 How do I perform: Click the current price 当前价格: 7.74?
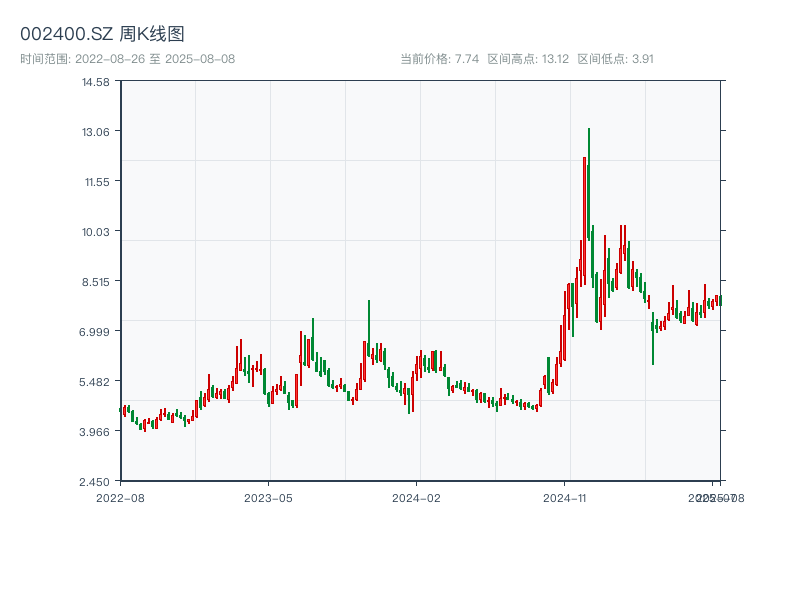point(439,59)
